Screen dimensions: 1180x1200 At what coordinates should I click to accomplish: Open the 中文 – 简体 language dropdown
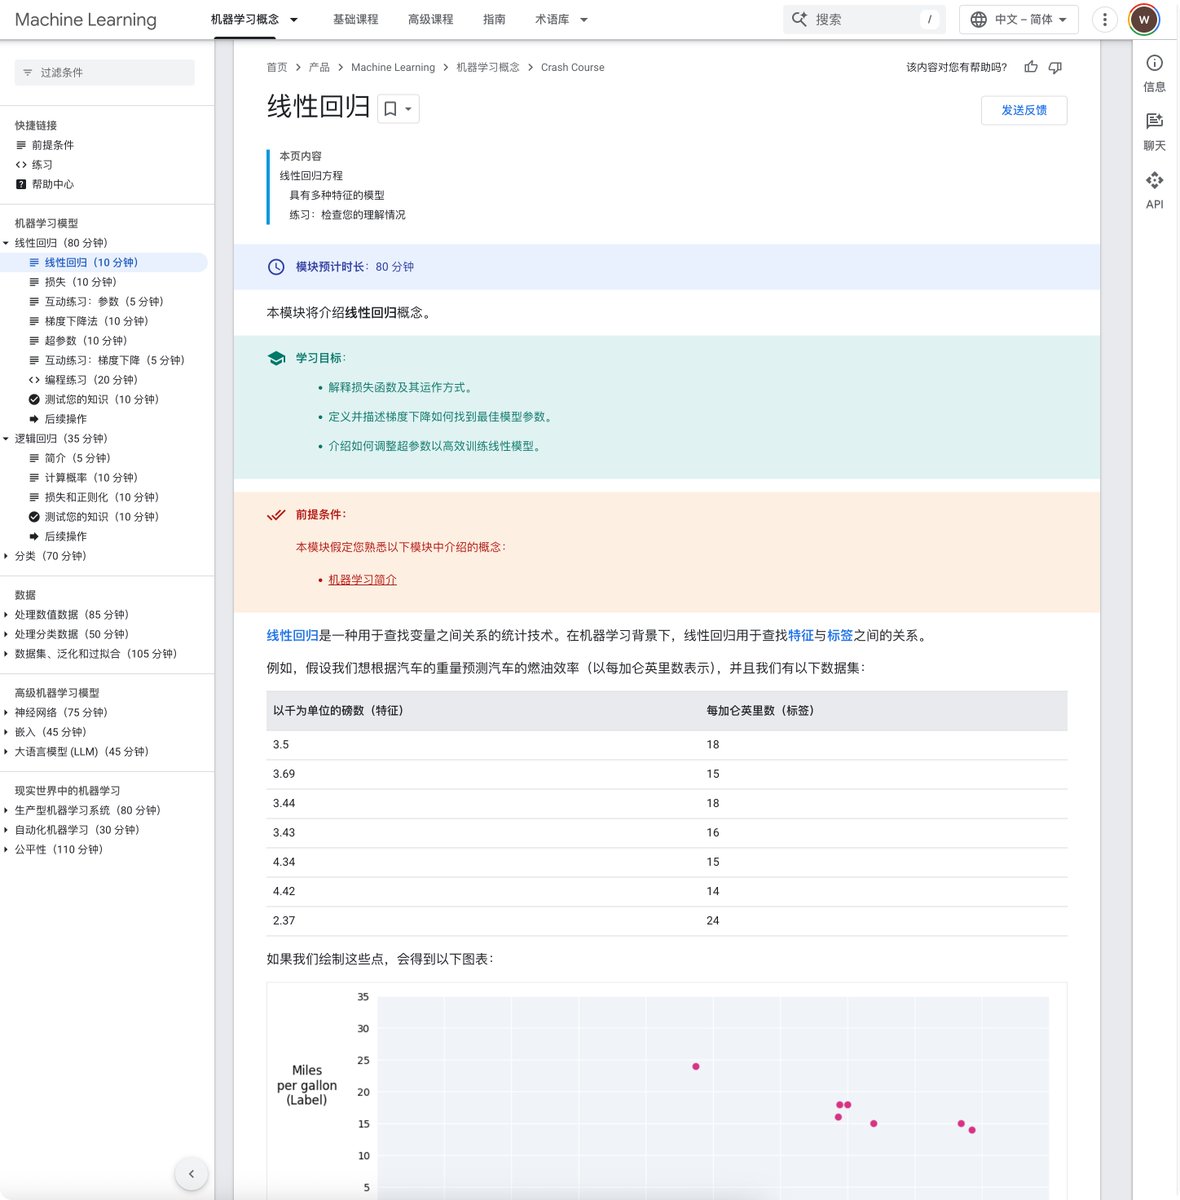click(1019, 19)
